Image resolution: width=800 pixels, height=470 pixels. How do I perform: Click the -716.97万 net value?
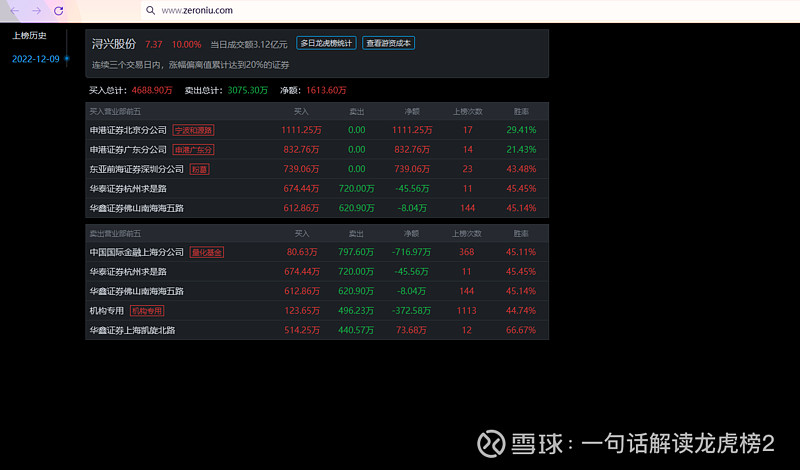pyautogui.click(x=412, y=252)
